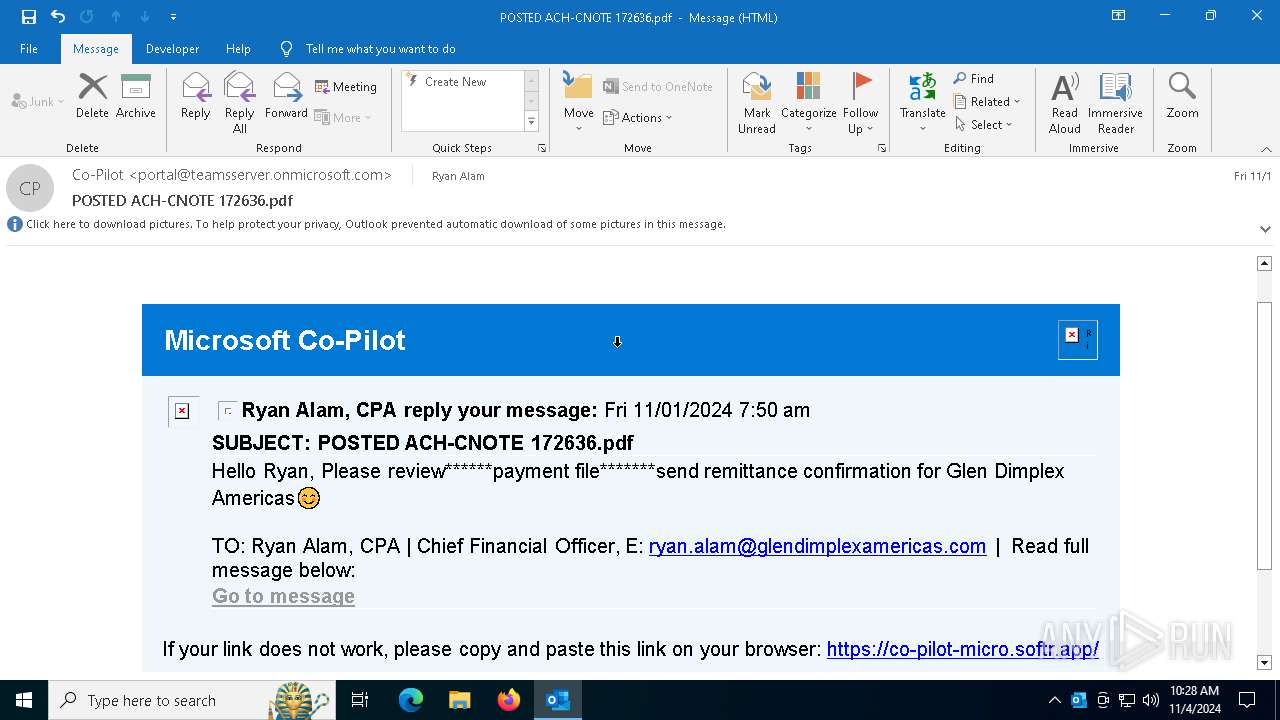Open Immersive Reader
This screenshot has height=720, width=1280.
click(x=1116, y=103)
